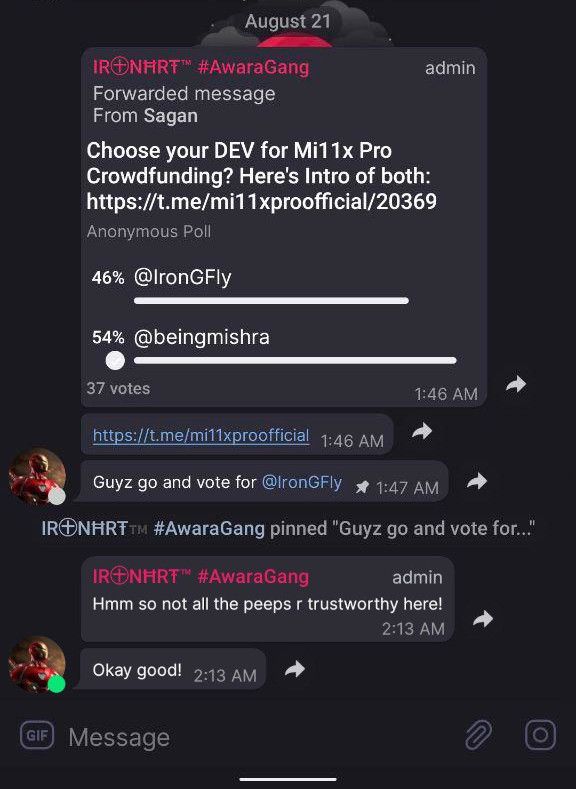Choose the @beingmishra poll option text
The image size is (576, 789).
pyautogui.click(x=202, y=337)
